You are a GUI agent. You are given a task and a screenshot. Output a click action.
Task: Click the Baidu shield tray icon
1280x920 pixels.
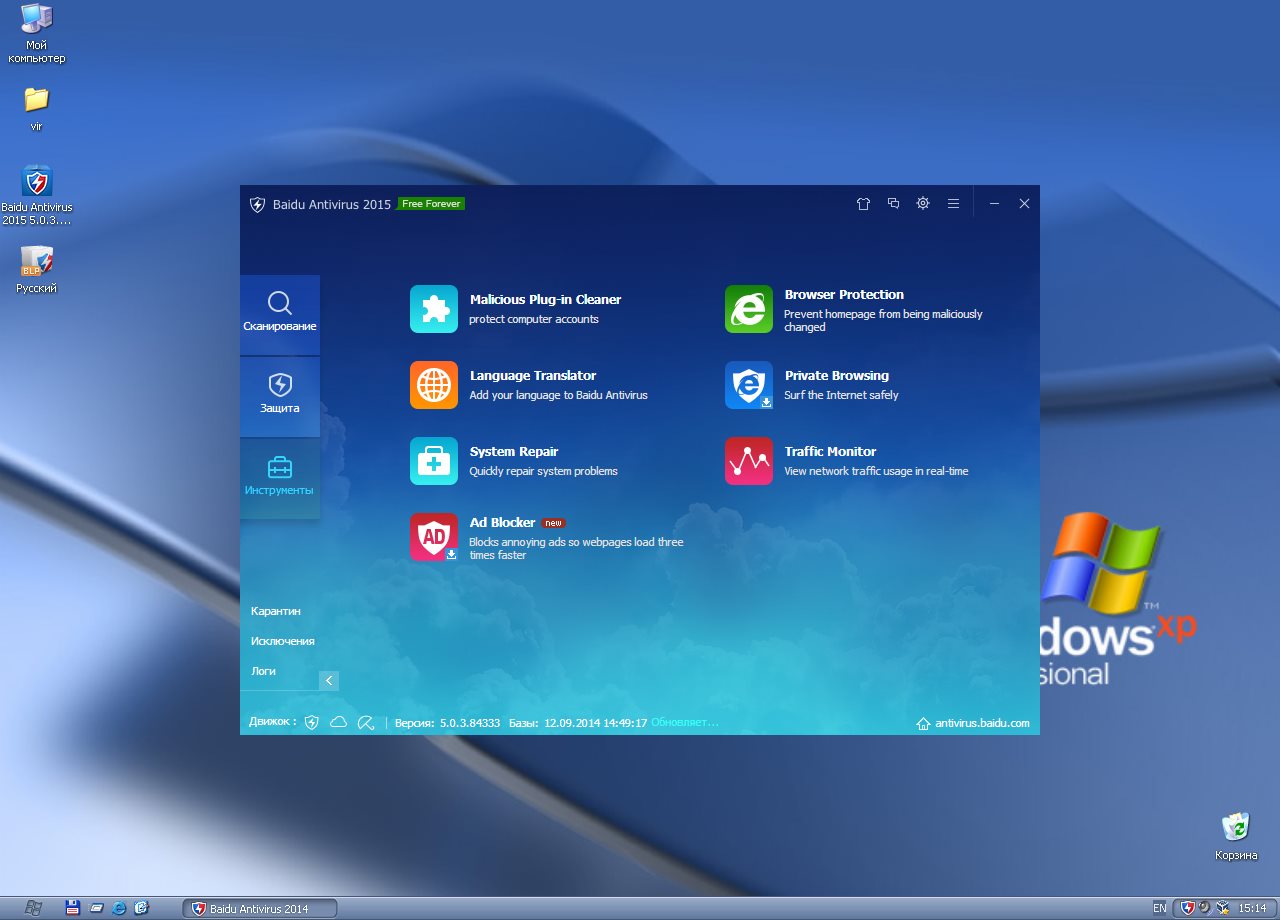click(x=1188, y=908)
